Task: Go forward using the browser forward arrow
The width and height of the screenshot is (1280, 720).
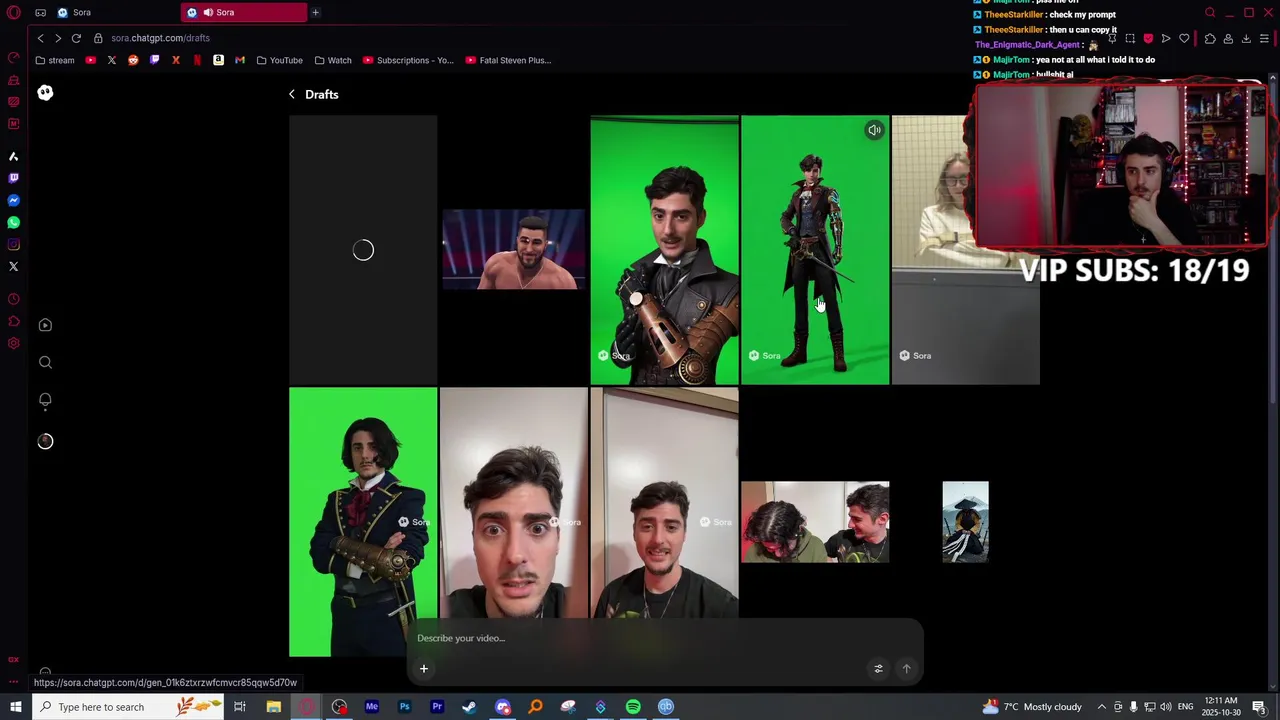Action: pyautogui.click(x=58, y=38)
